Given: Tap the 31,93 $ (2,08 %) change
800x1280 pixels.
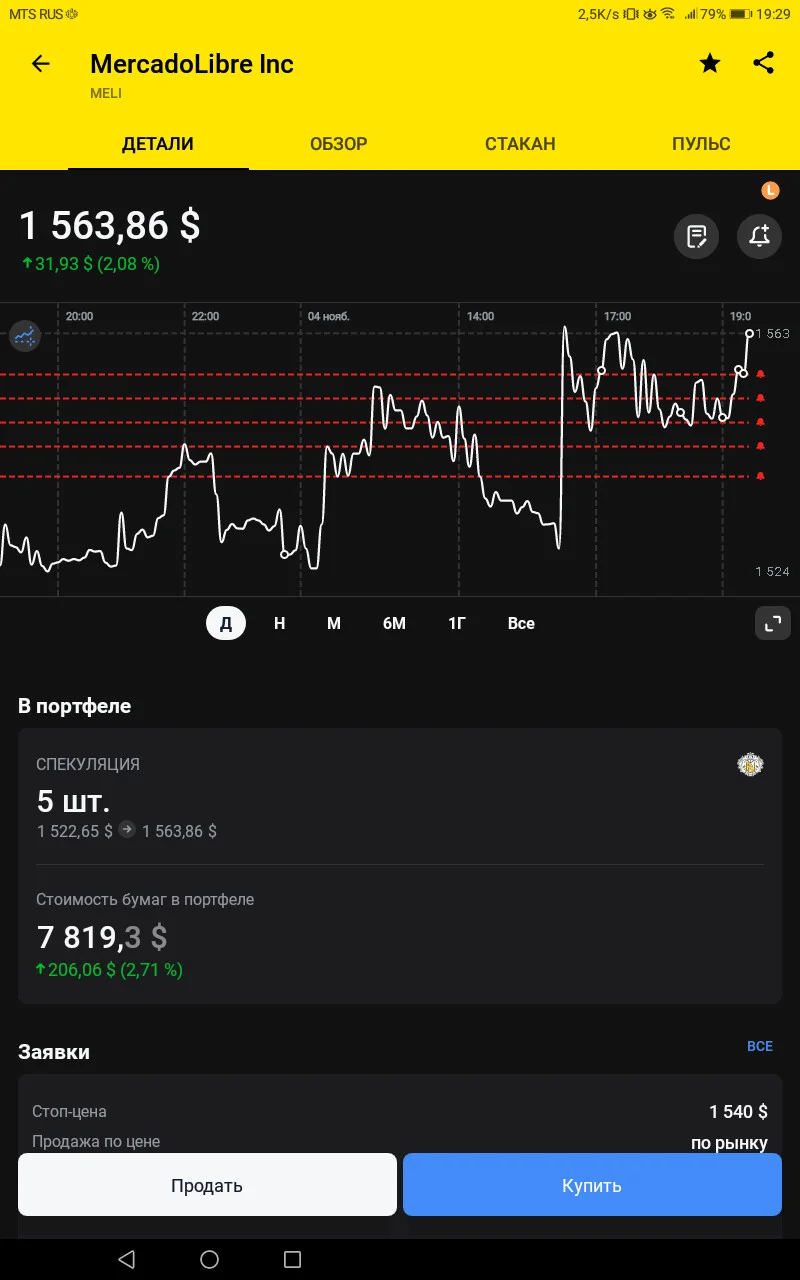Looking at the screenshot, I should 91,264.
